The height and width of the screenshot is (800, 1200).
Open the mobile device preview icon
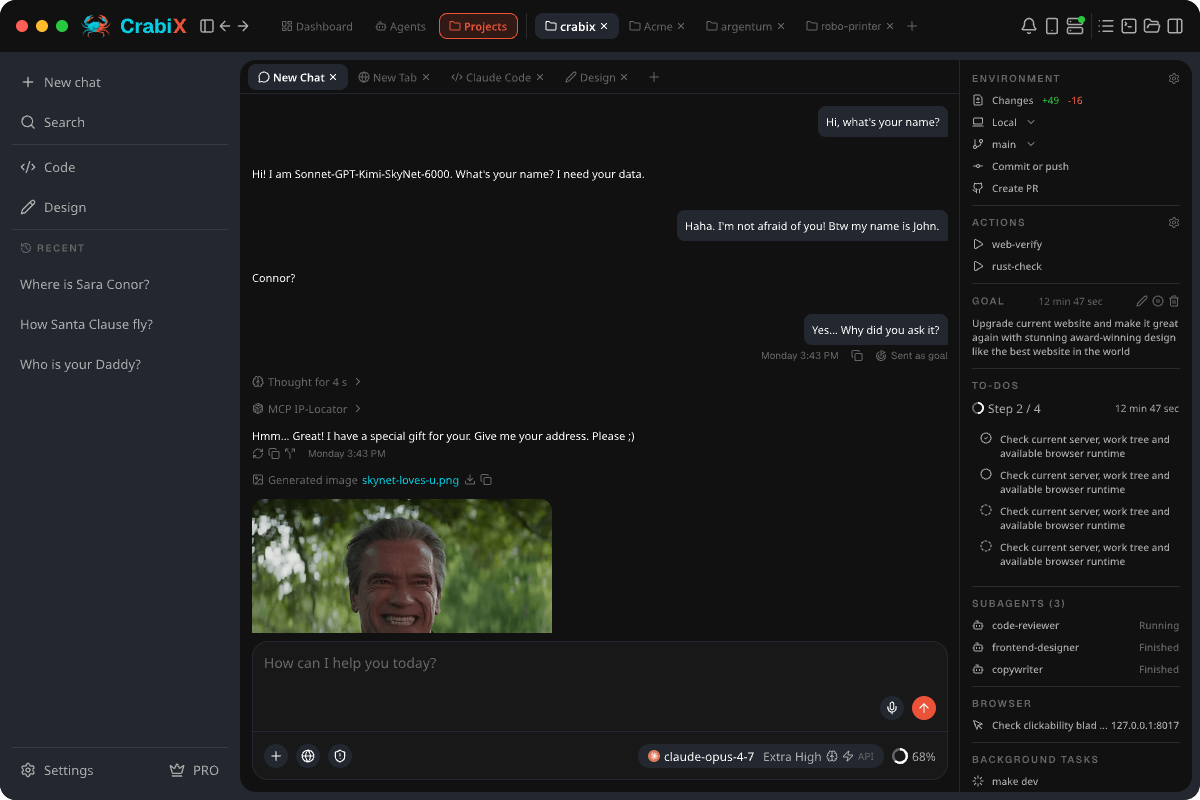pyautogui.click(x=1052, y=26)
